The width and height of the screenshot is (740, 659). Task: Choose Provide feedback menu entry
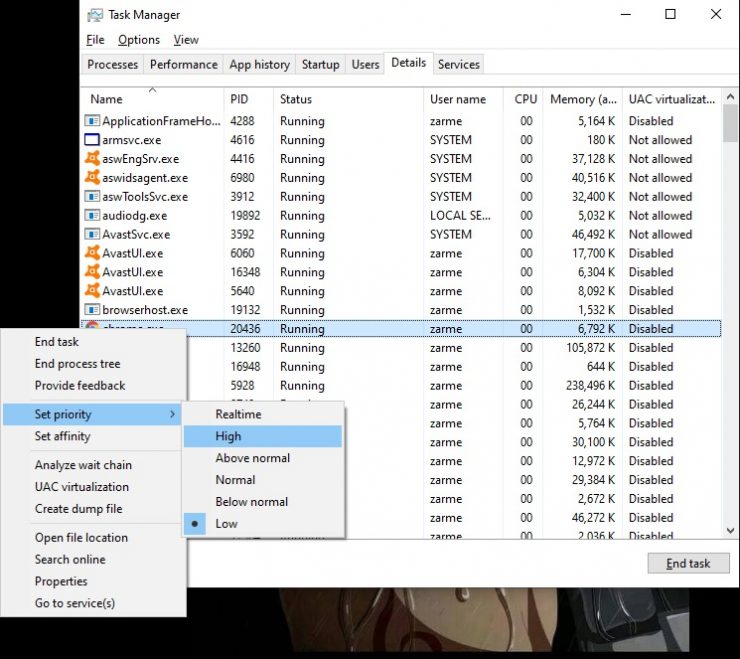tap(94, 385)
